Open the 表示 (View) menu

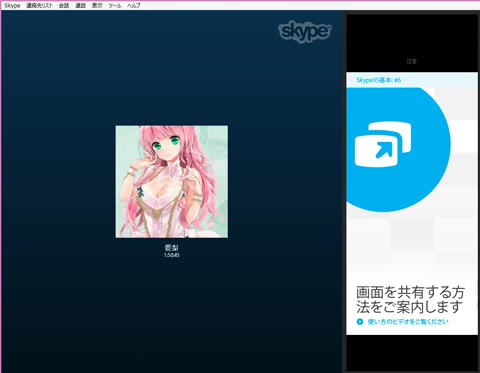[x=97, y=6]
